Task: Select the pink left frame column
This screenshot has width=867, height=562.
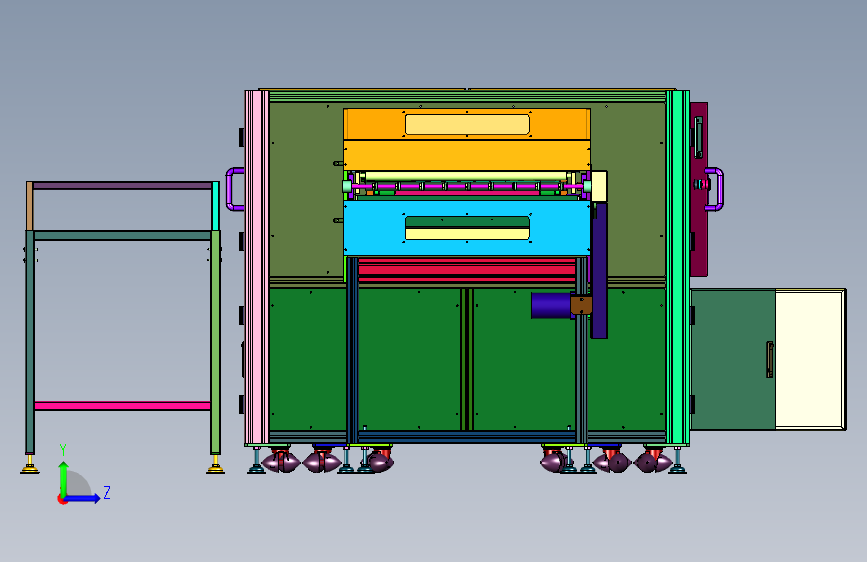Action: pyautogui.click(x=257, y=267)
